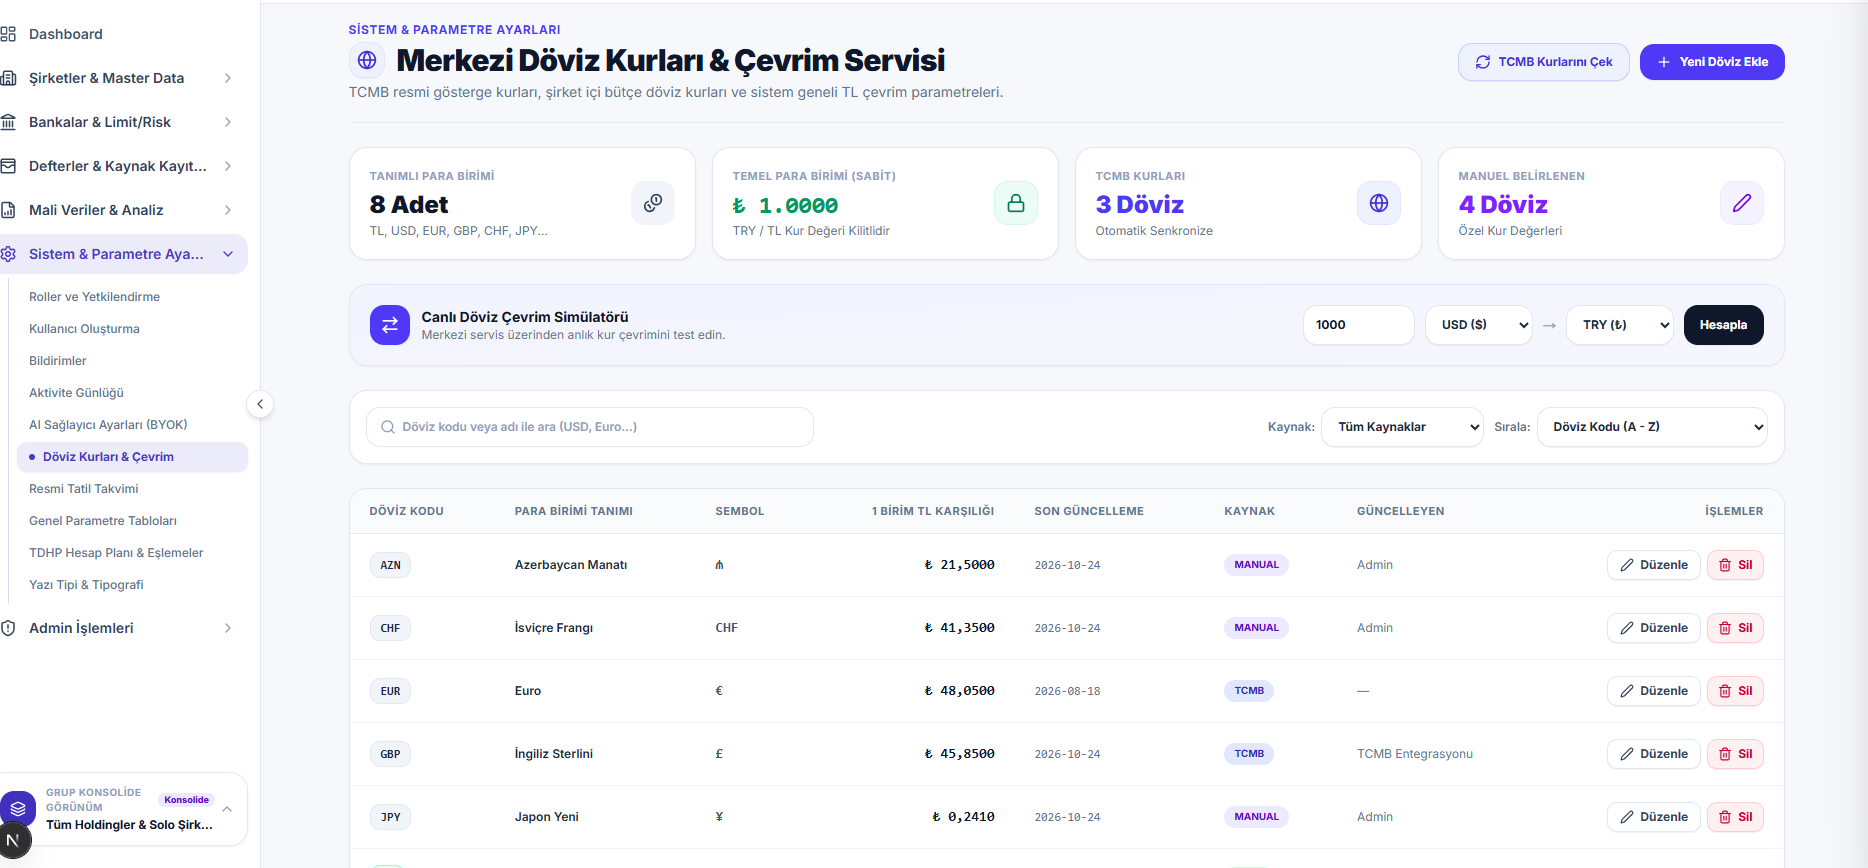Click the layers icon in consolidated view card
This screenshot has height=868, width=1868.
(18, 808)
